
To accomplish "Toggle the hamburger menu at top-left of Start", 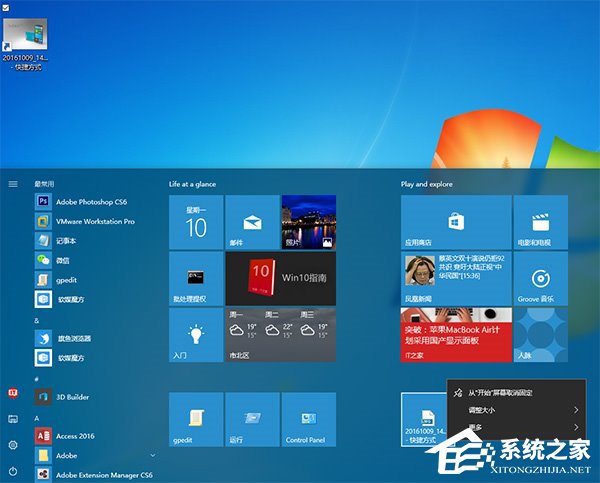I will click(x=13, y=184).
